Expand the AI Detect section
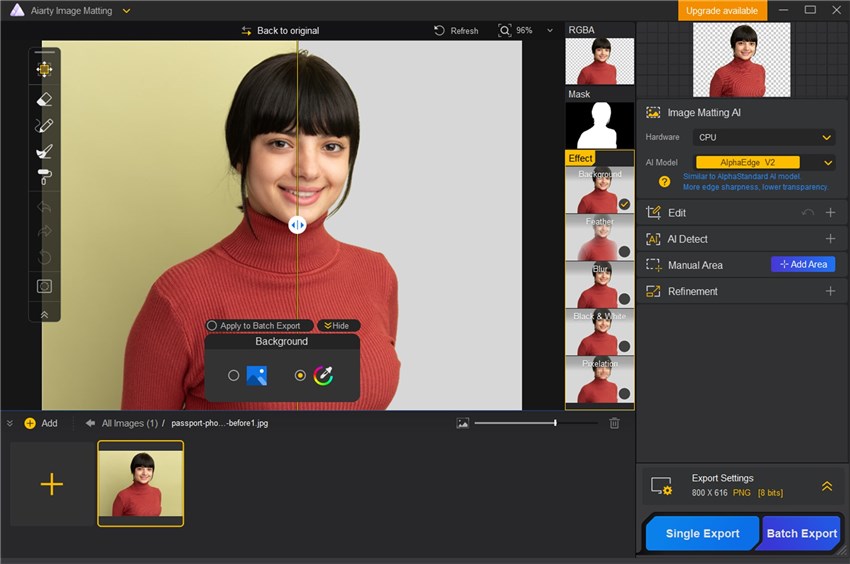 pyautogui.click(x=830, y=239)
